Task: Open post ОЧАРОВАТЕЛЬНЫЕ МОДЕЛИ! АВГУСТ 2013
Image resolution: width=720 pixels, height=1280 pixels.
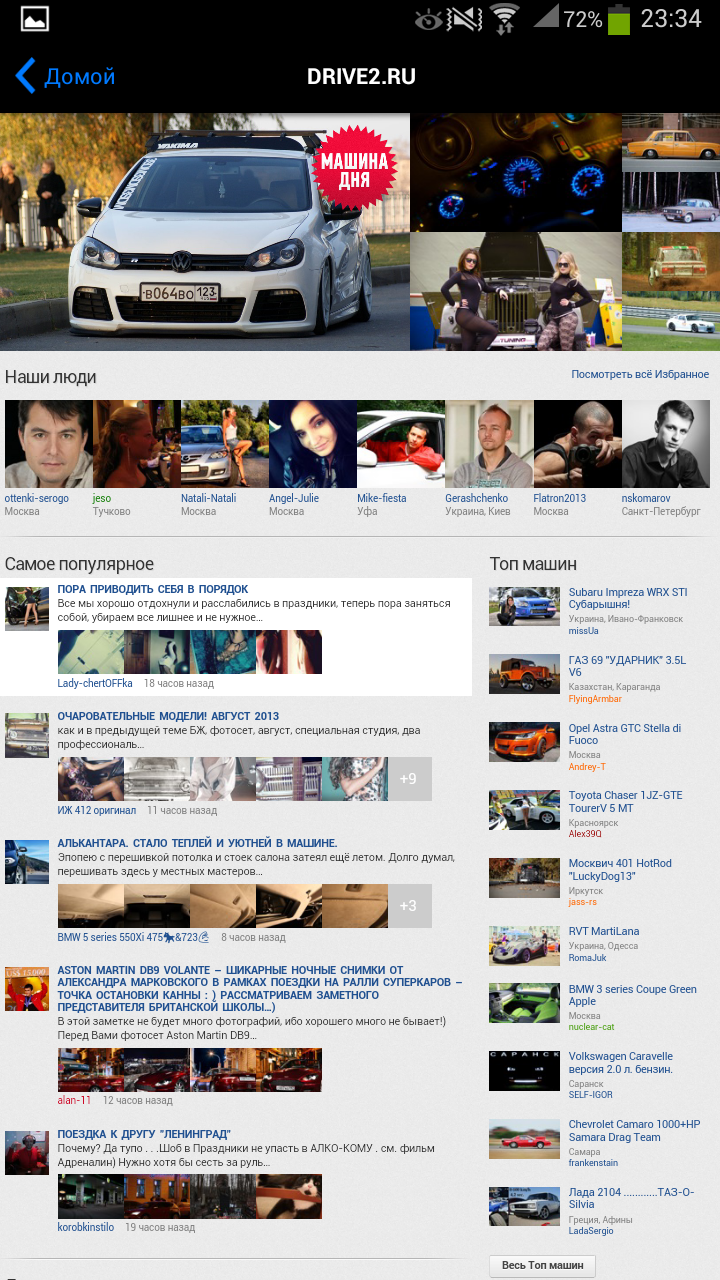Action: 168,716
